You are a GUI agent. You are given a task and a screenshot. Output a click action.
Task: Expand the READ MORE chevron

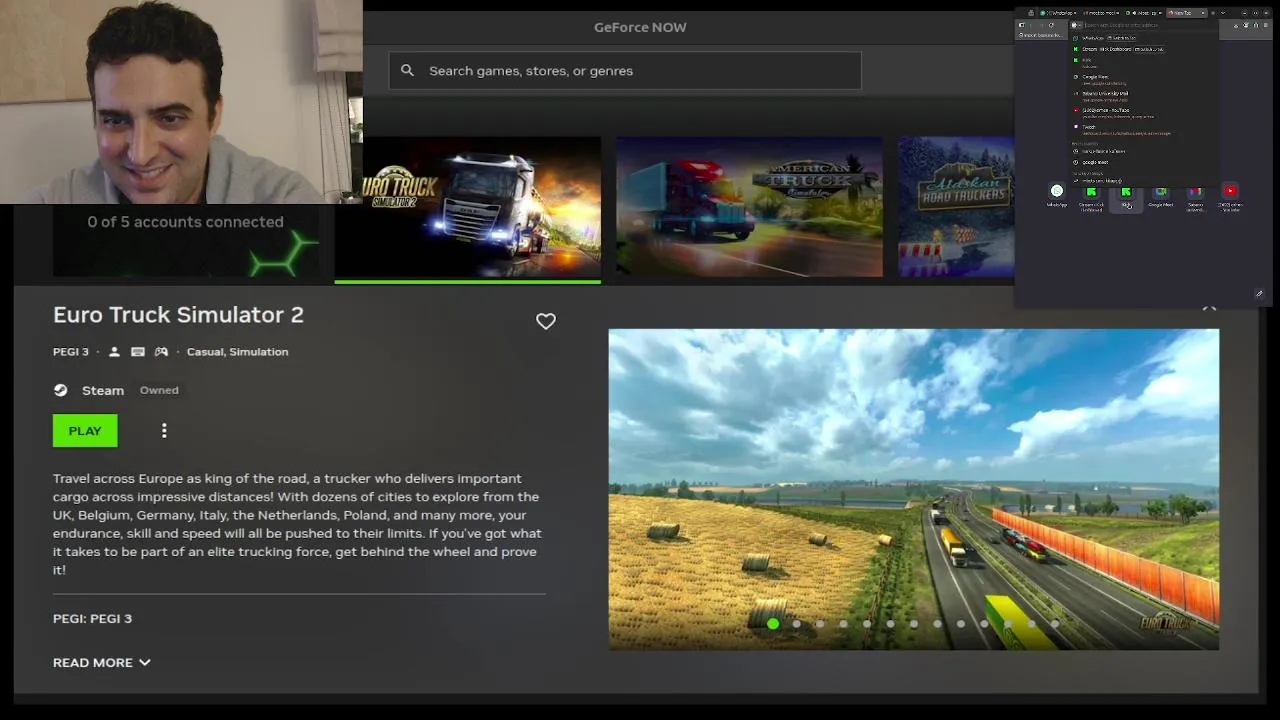click(145, 662)
